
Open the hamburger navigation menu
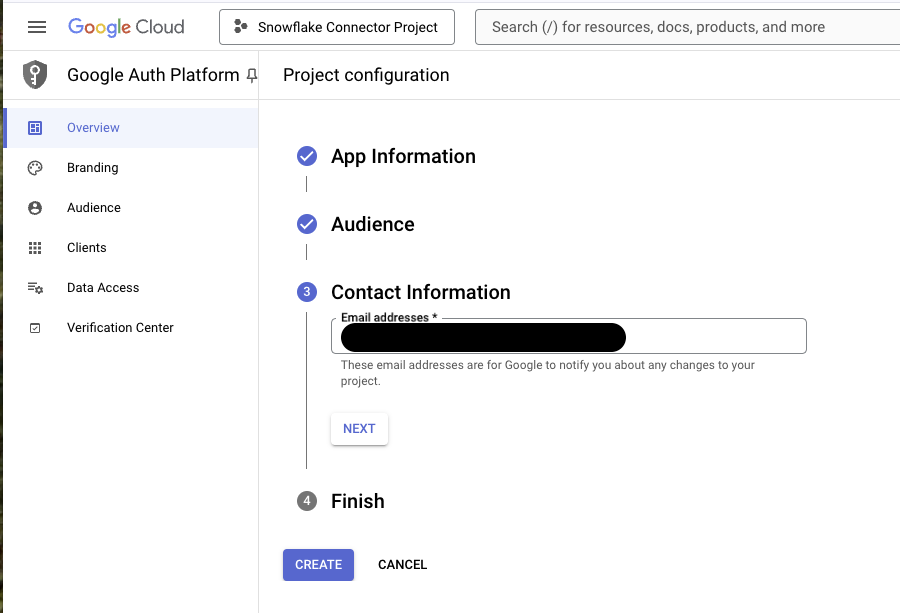pos(37,27)
